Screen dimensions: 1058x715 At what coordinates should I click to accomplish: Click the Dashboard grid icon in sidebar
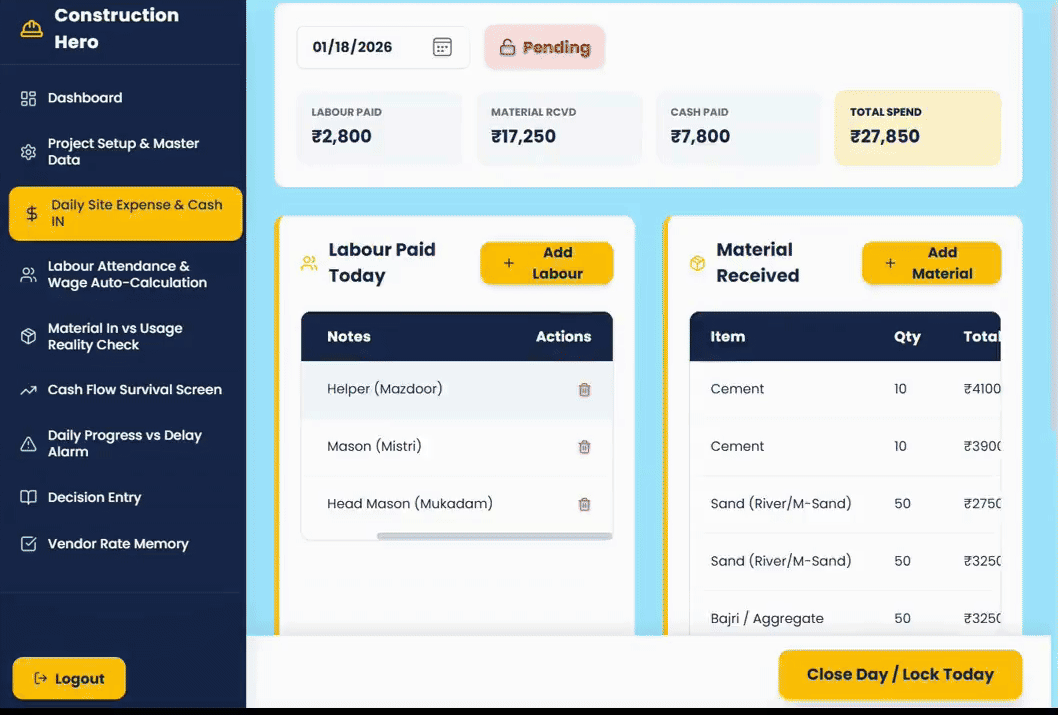(28, 98)
